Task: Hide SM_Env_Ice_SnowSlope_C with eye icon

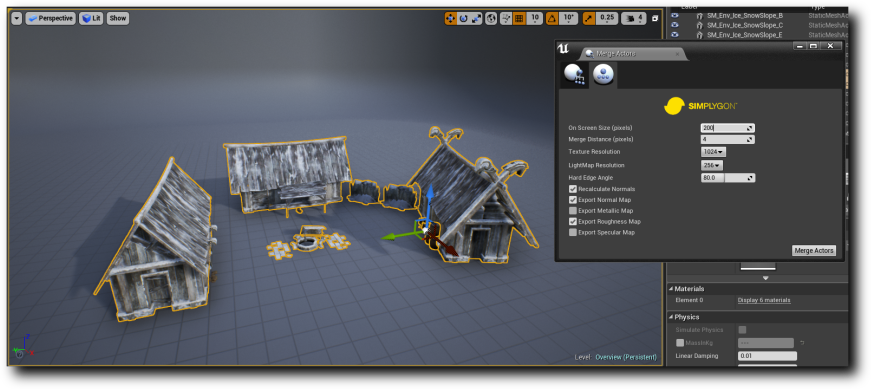Action: tap(675, 25)
